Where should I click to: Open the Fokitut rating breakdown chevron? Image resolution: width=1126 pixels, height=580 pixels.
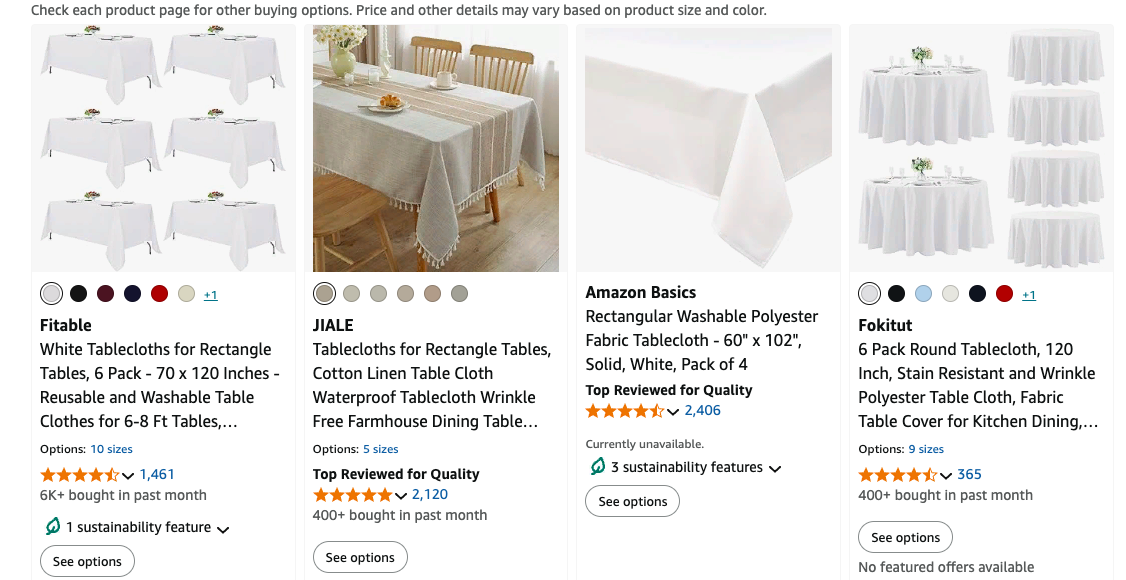pyautogui.click(x=946, y=476)
